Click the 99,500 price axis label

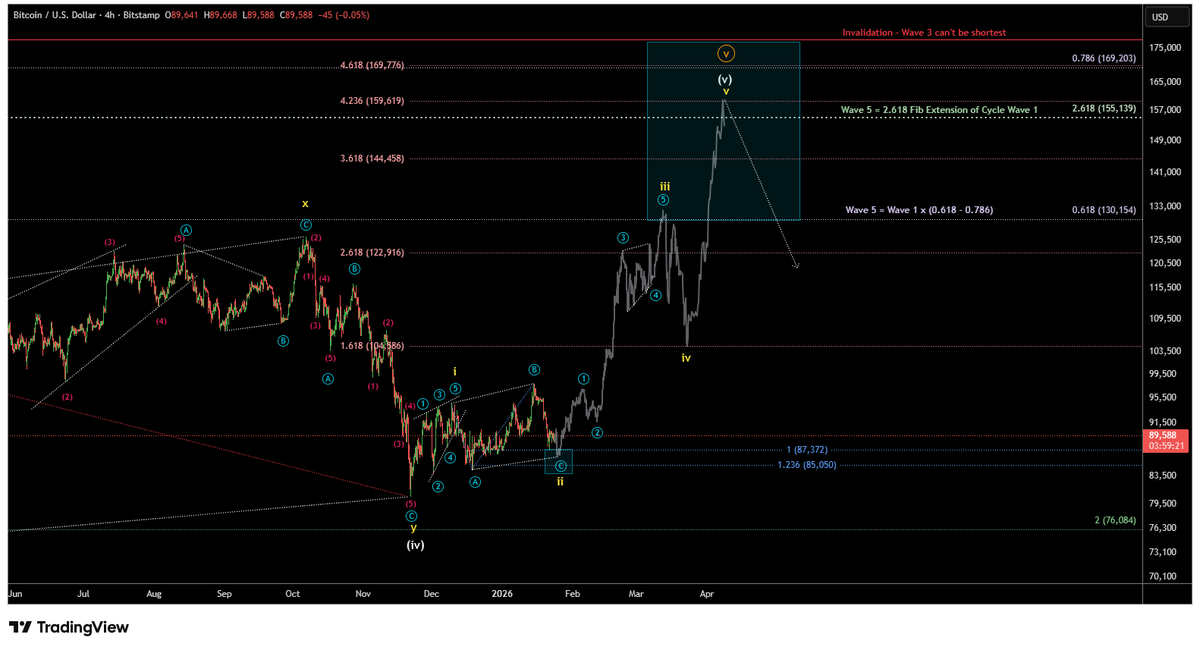pos(1164,374)
